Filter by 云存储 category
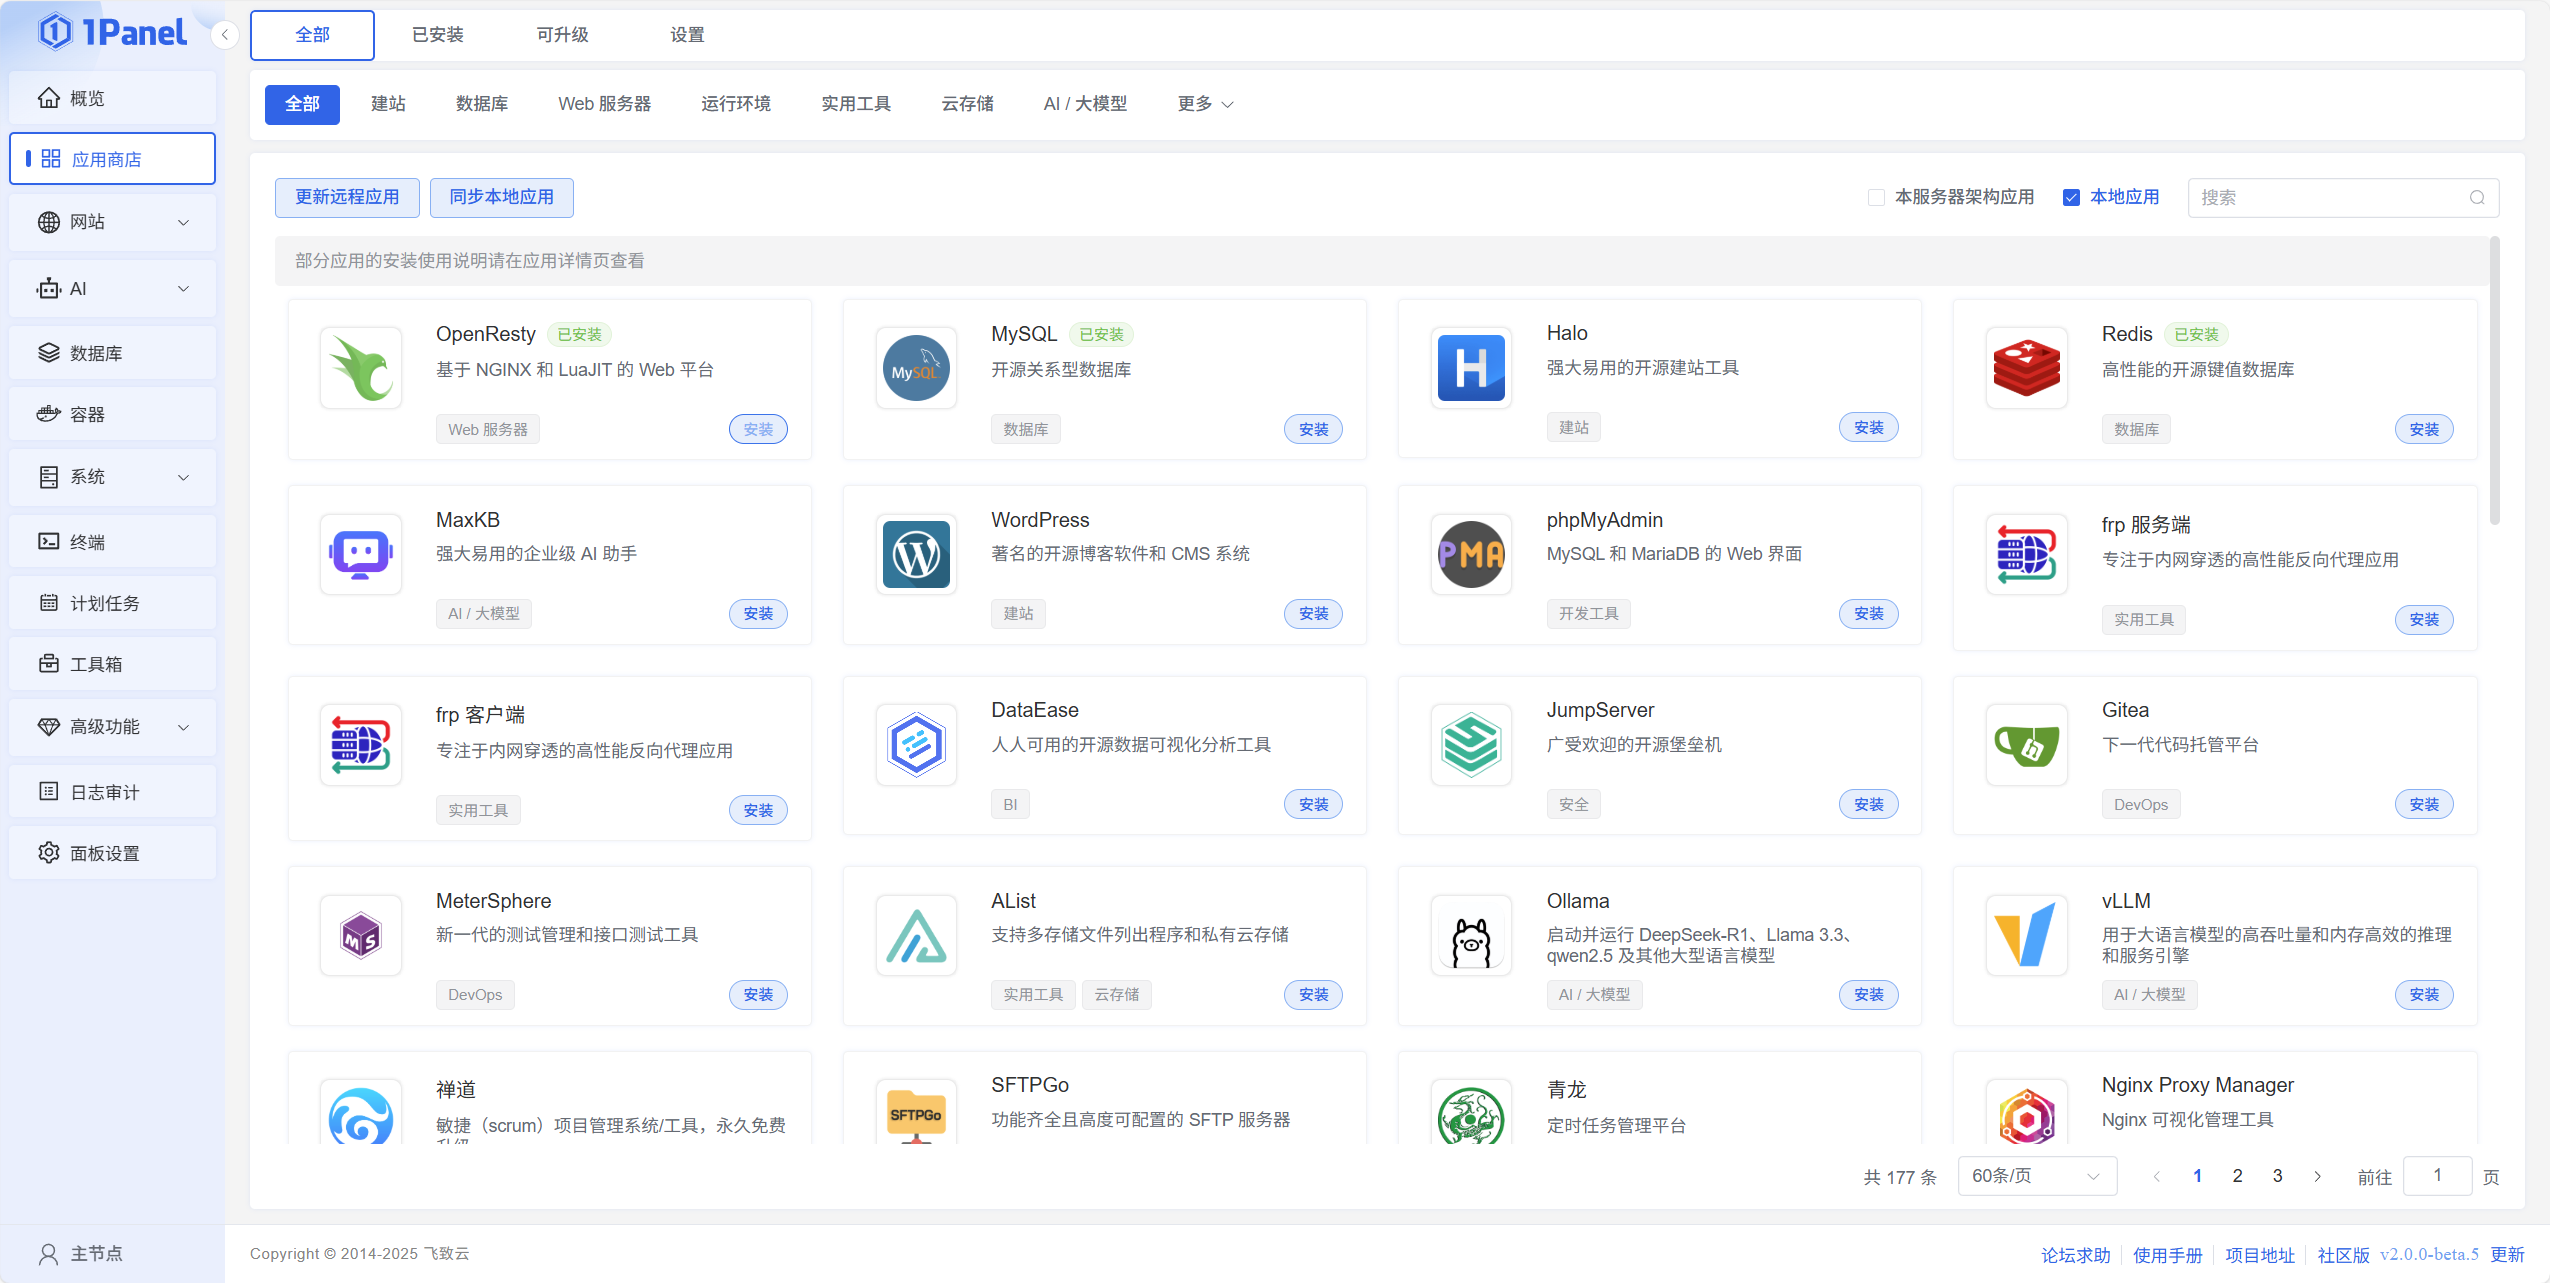 (x=967, y=104)
